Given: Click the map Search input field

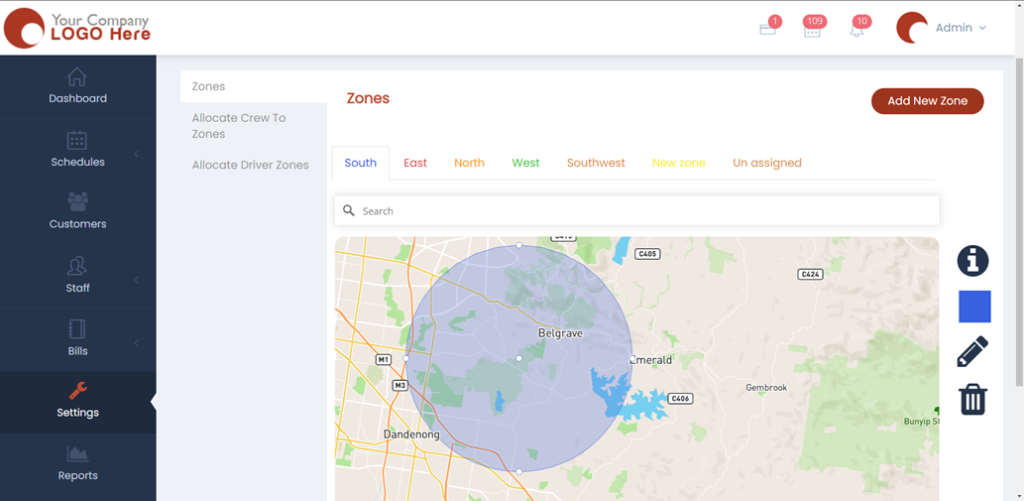Looking at the screenshot, I should [x=640, y=211].
